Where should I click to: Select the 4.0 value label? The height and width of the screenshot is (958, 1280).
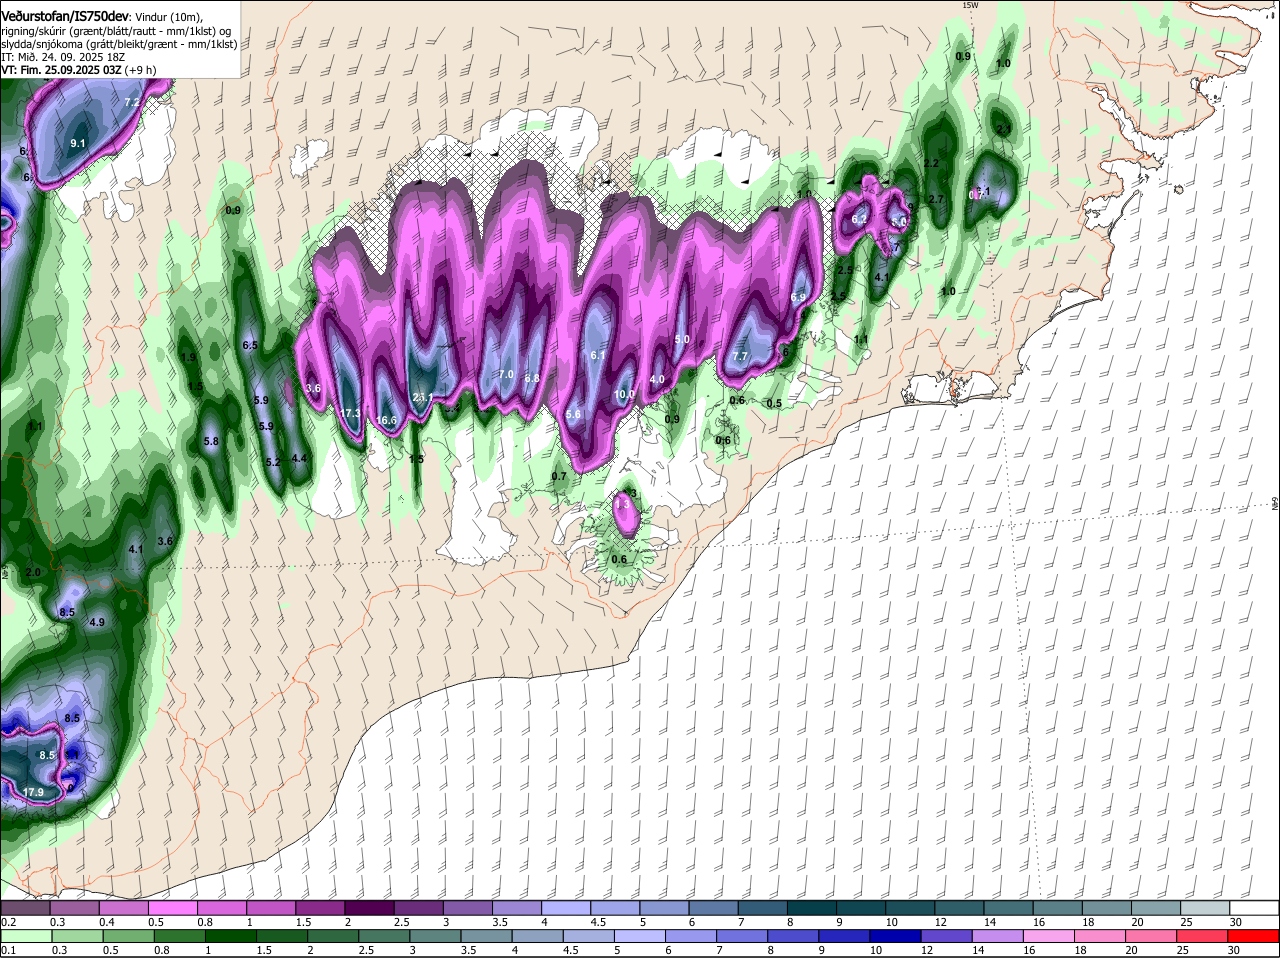click(x=657, y=380)
